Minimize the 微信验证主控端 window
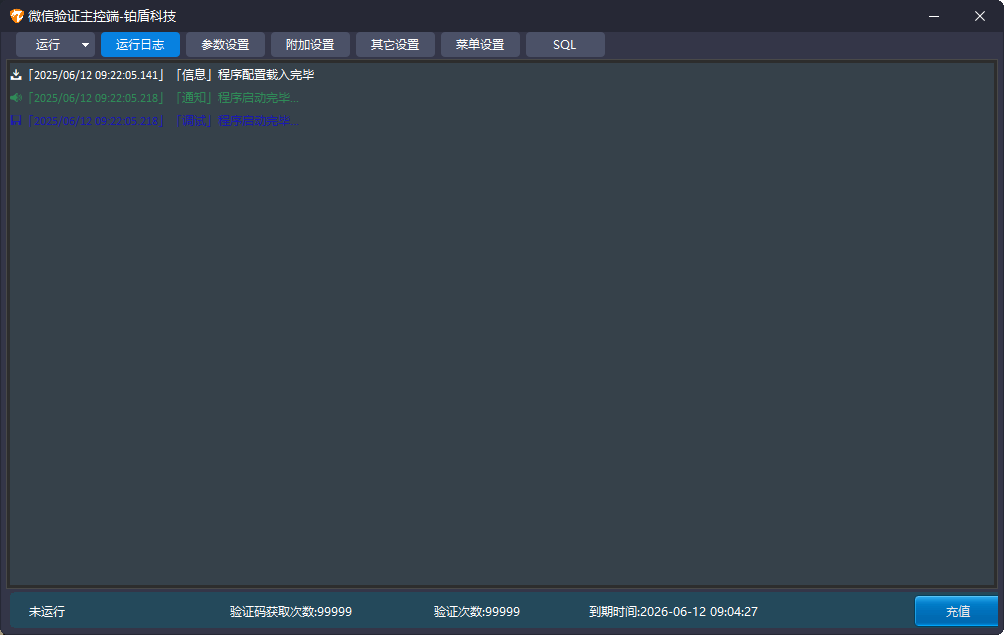This screenshot has height=635, width=1004. [934, 16]
